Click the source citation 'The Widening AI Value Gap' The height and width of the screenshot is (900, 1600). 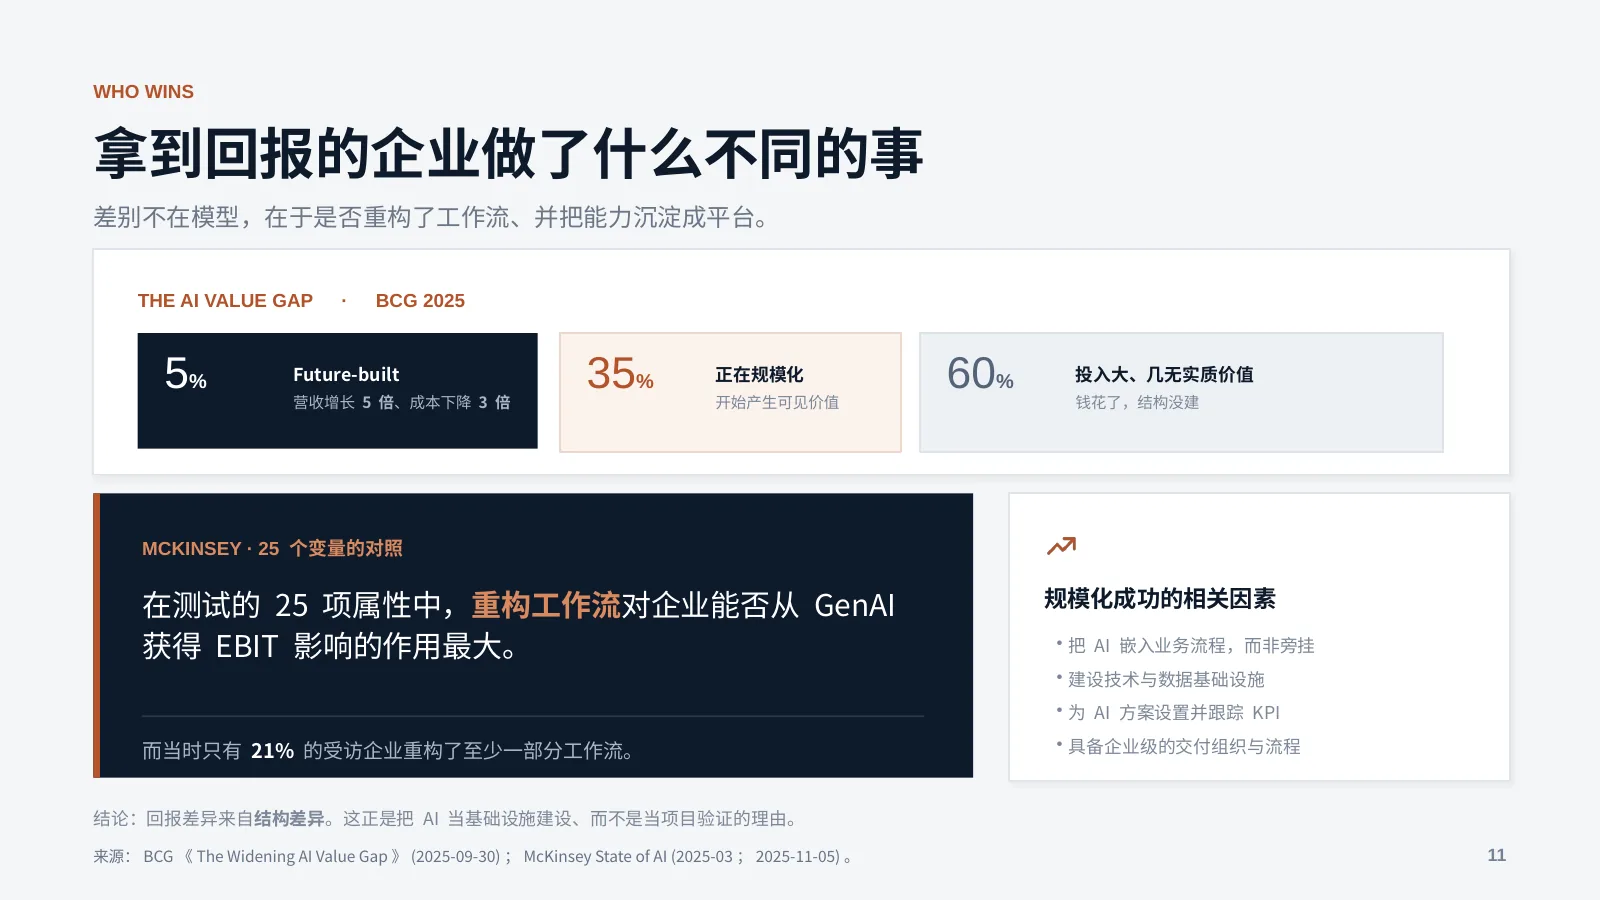(x=292, y=857)
